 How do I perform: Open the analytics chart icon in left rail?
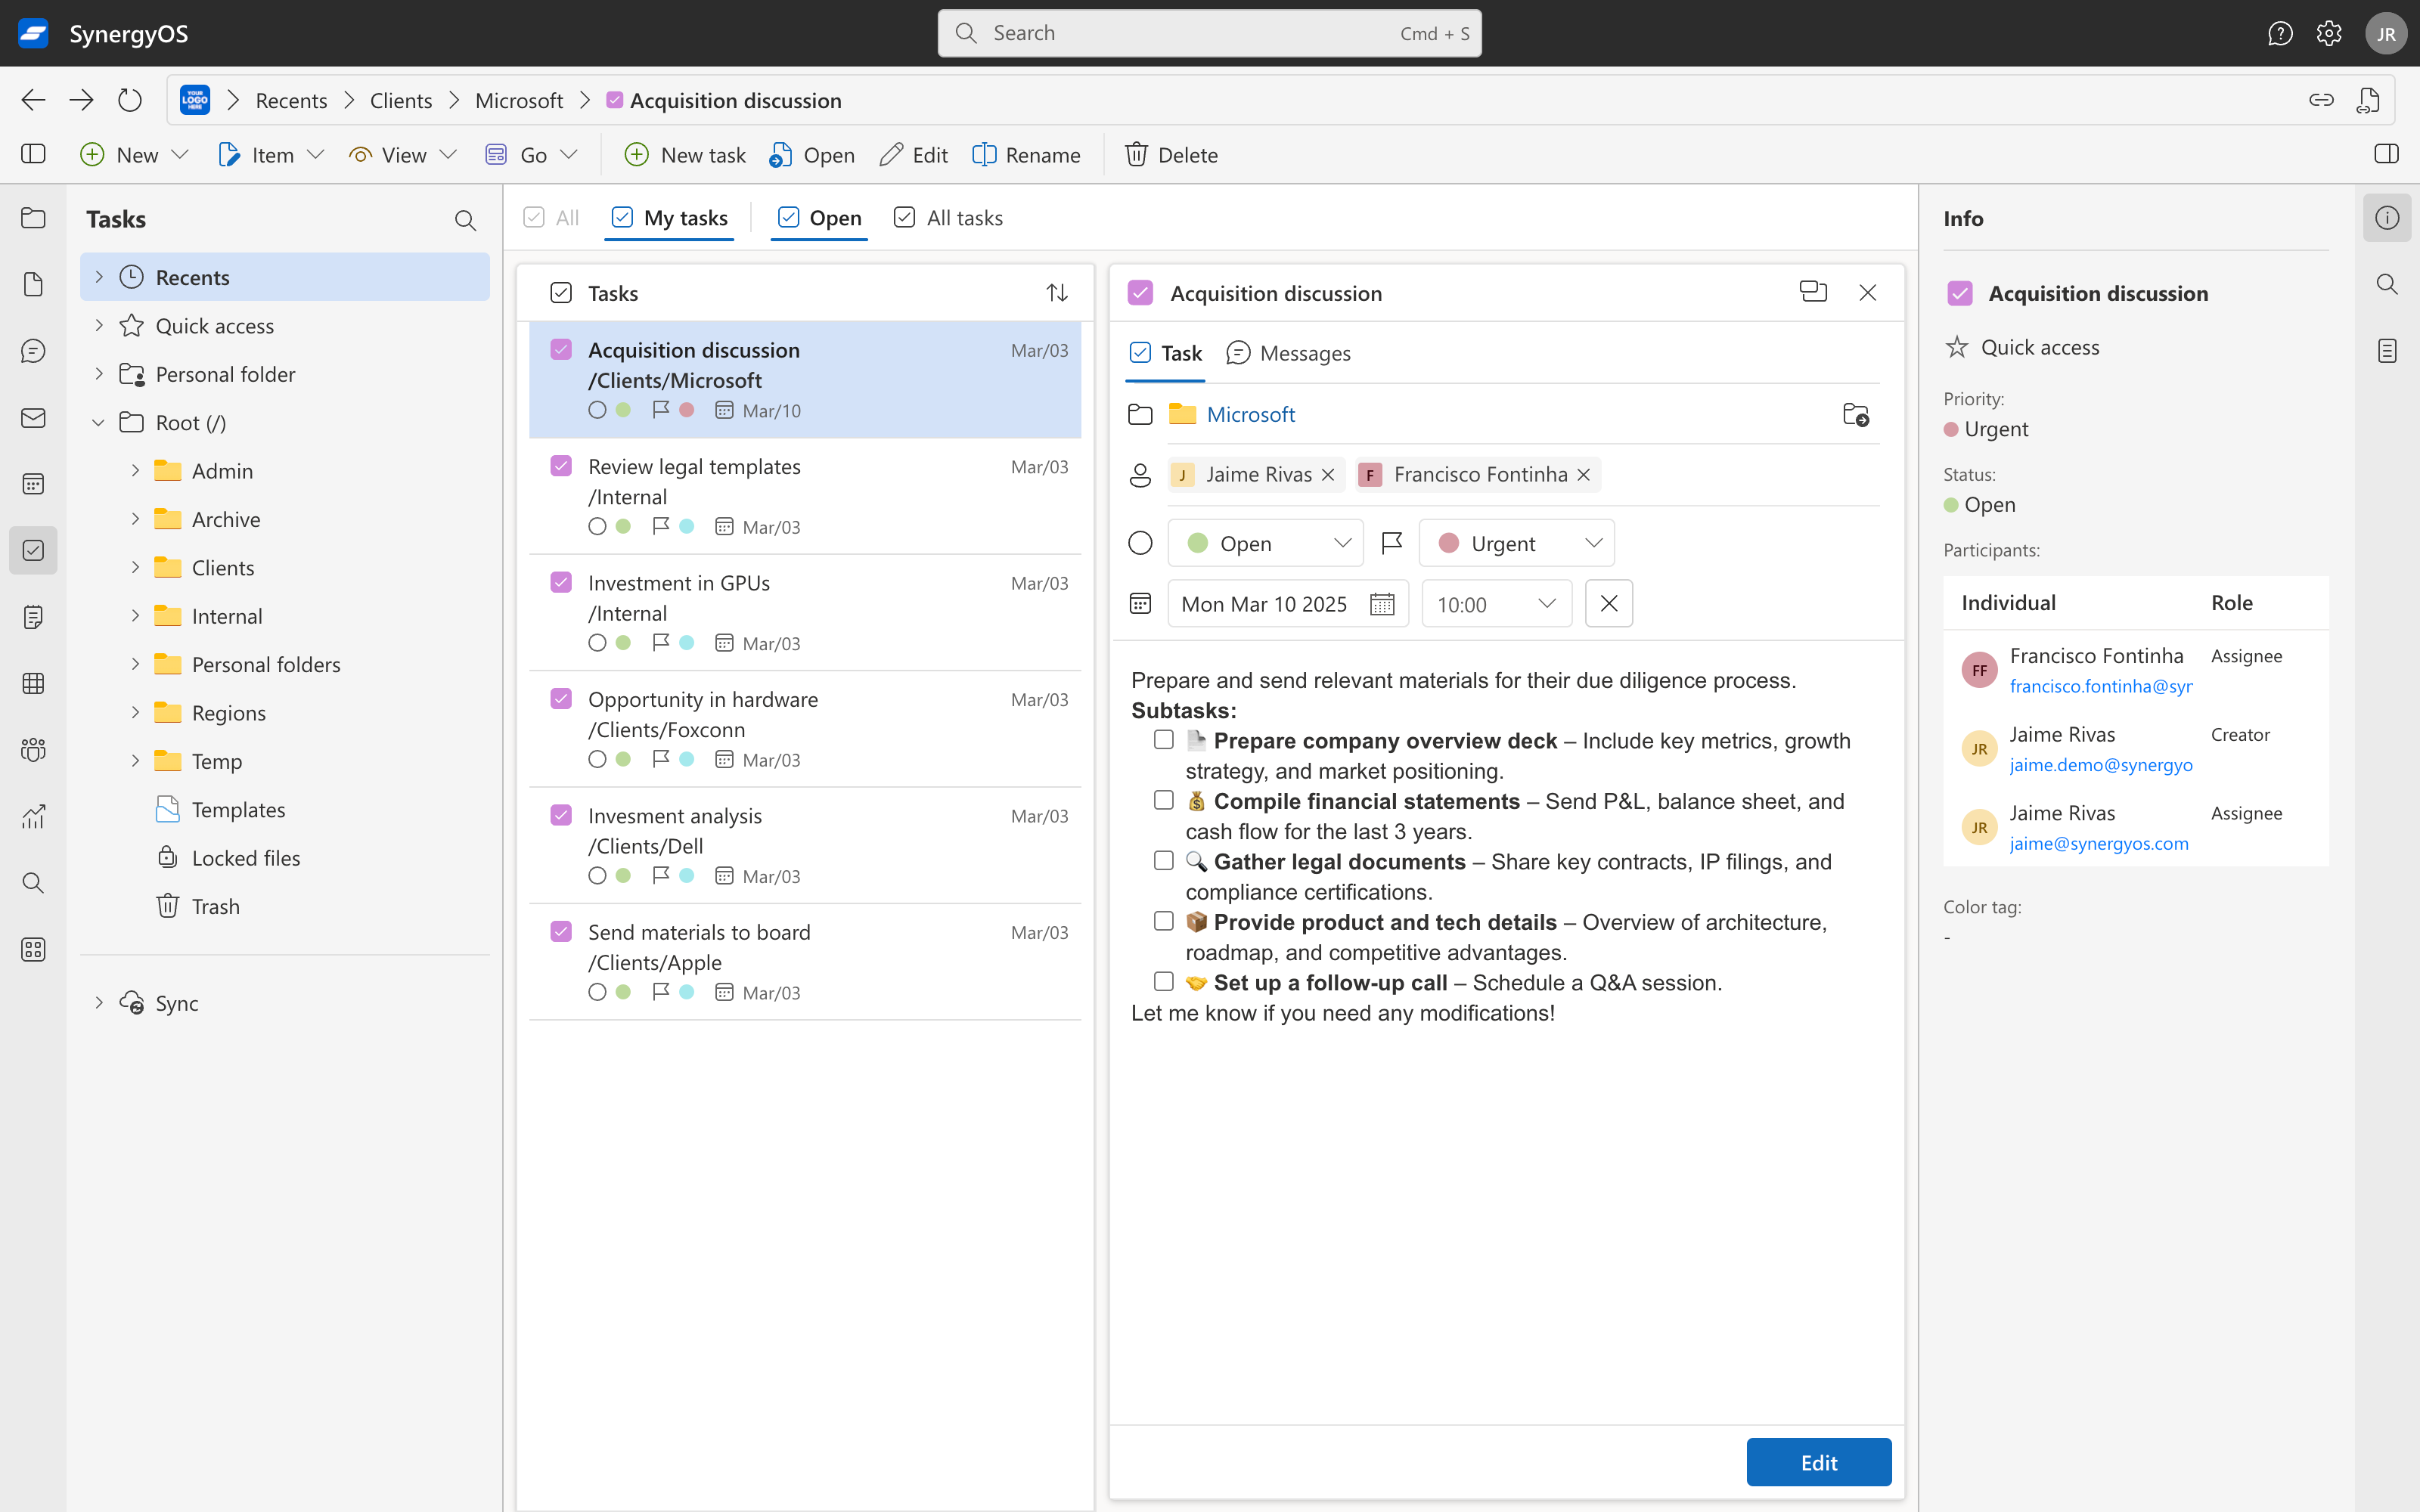(33, 817)
